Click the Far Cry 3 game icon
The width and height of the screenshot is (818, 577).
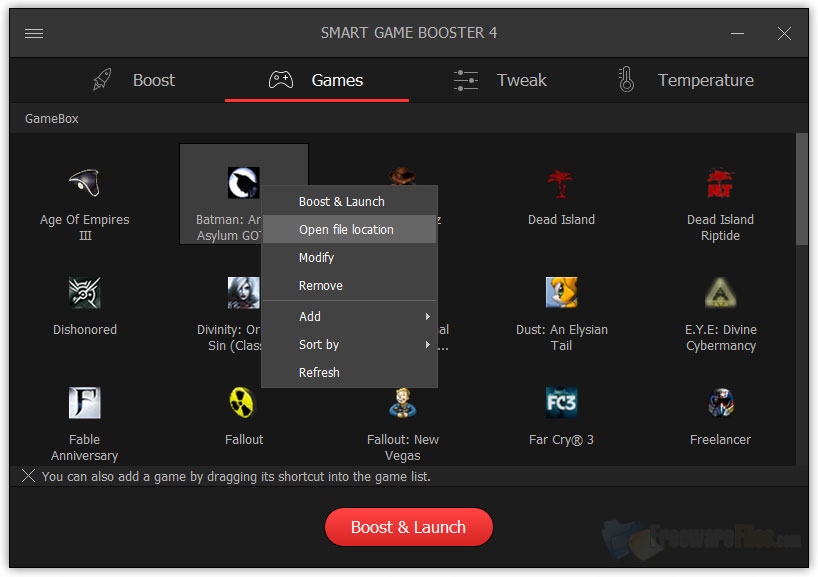pos(561,403)
